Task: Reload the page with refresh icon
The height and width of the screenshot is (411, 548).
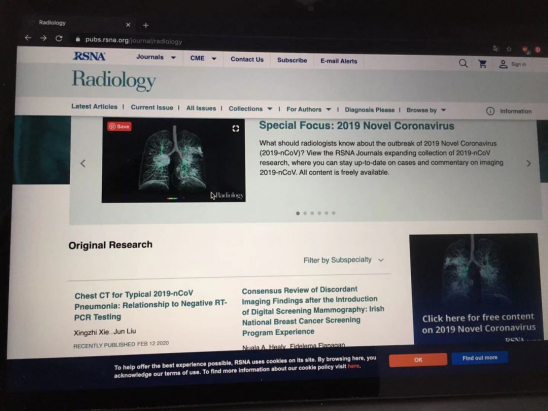Action: [x=59, y=38]
